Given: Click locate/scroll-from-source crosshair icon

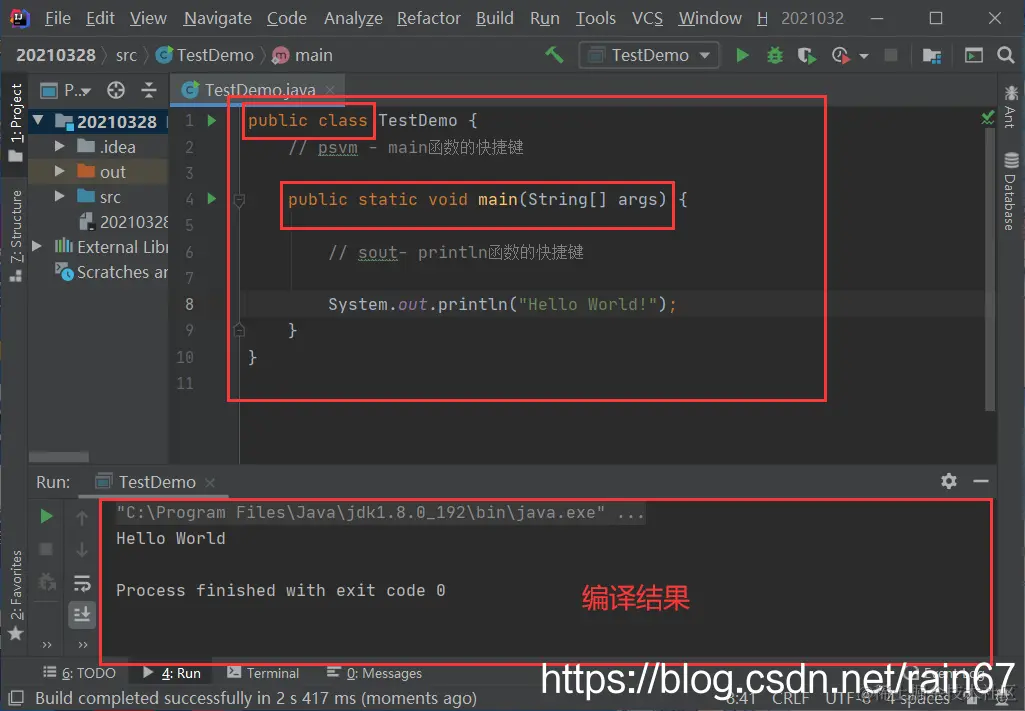Looking at the screenshot, I should point(116,90).
